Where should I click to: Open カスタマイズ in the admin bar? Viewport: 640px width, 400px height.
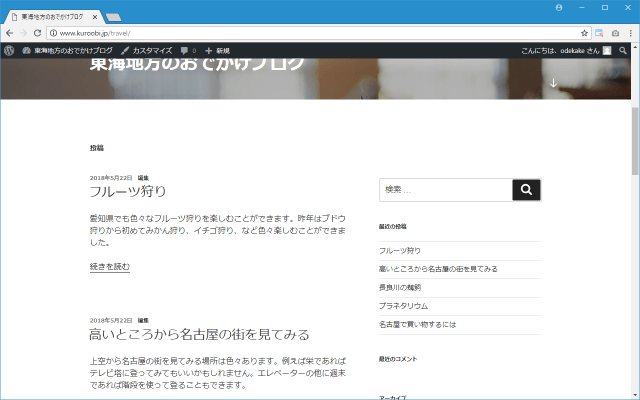(147, 51)
